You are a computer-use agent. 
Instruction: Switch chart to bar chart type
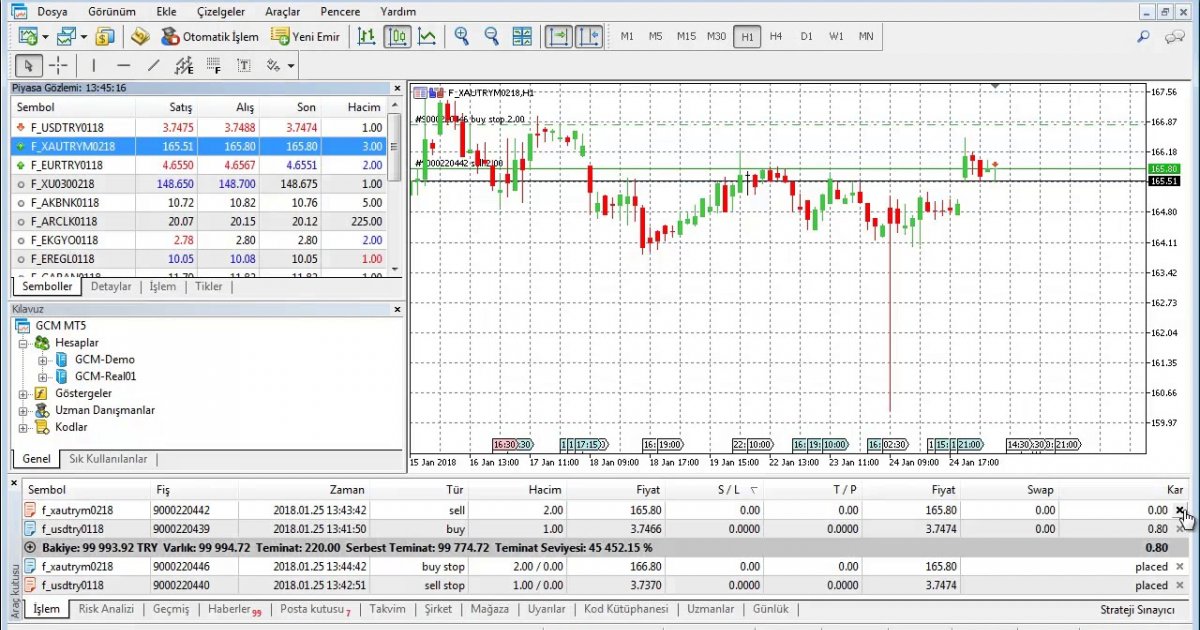coord(367,37)
